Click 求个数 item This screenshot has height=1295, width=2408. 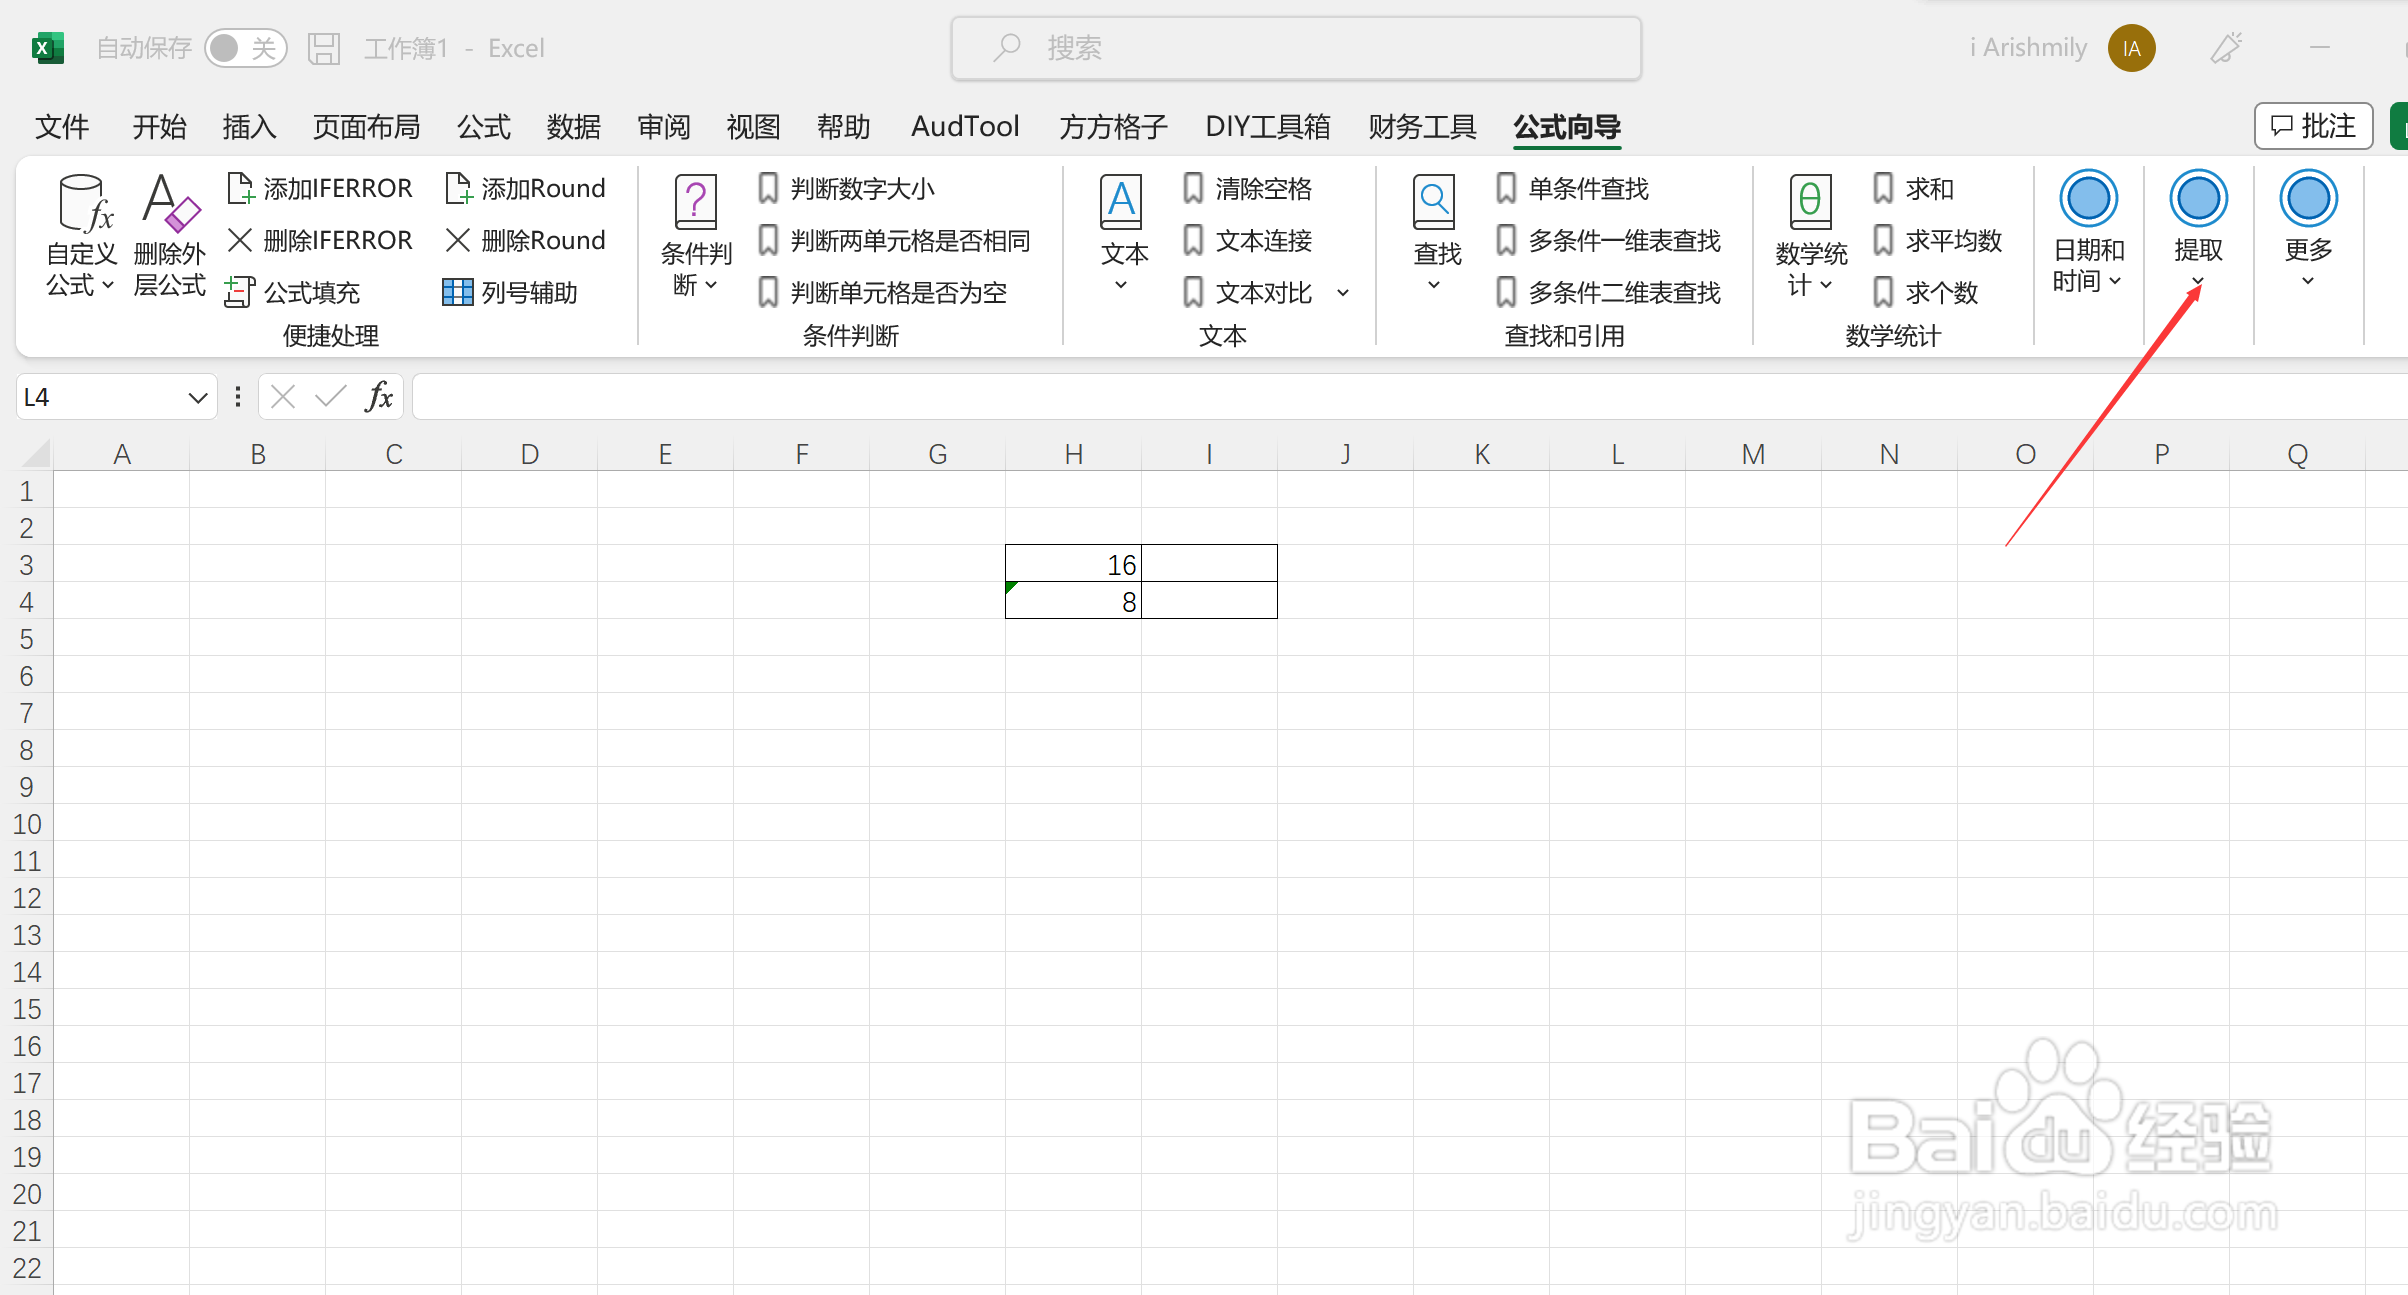tap(1925, 292)
